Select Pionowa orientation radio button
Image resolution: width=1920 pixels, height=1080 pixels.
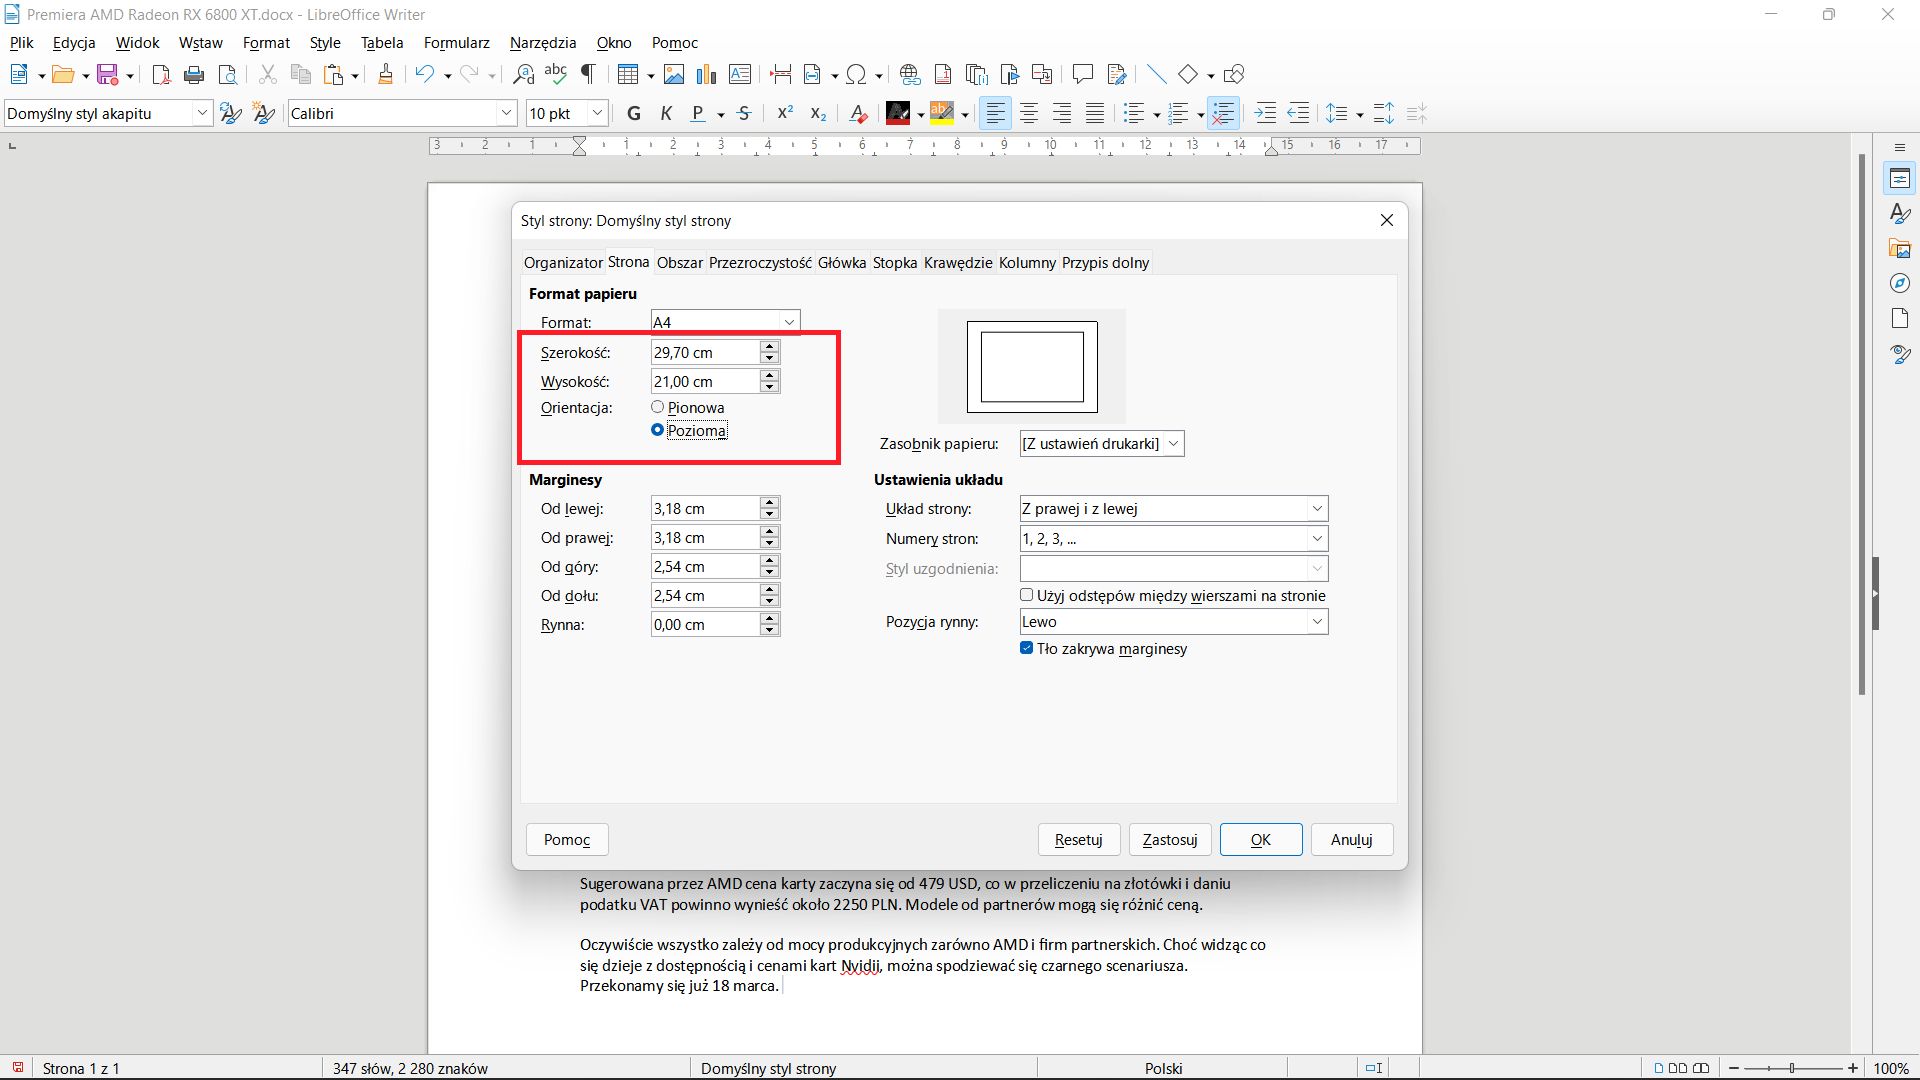(x=658, y=407)
